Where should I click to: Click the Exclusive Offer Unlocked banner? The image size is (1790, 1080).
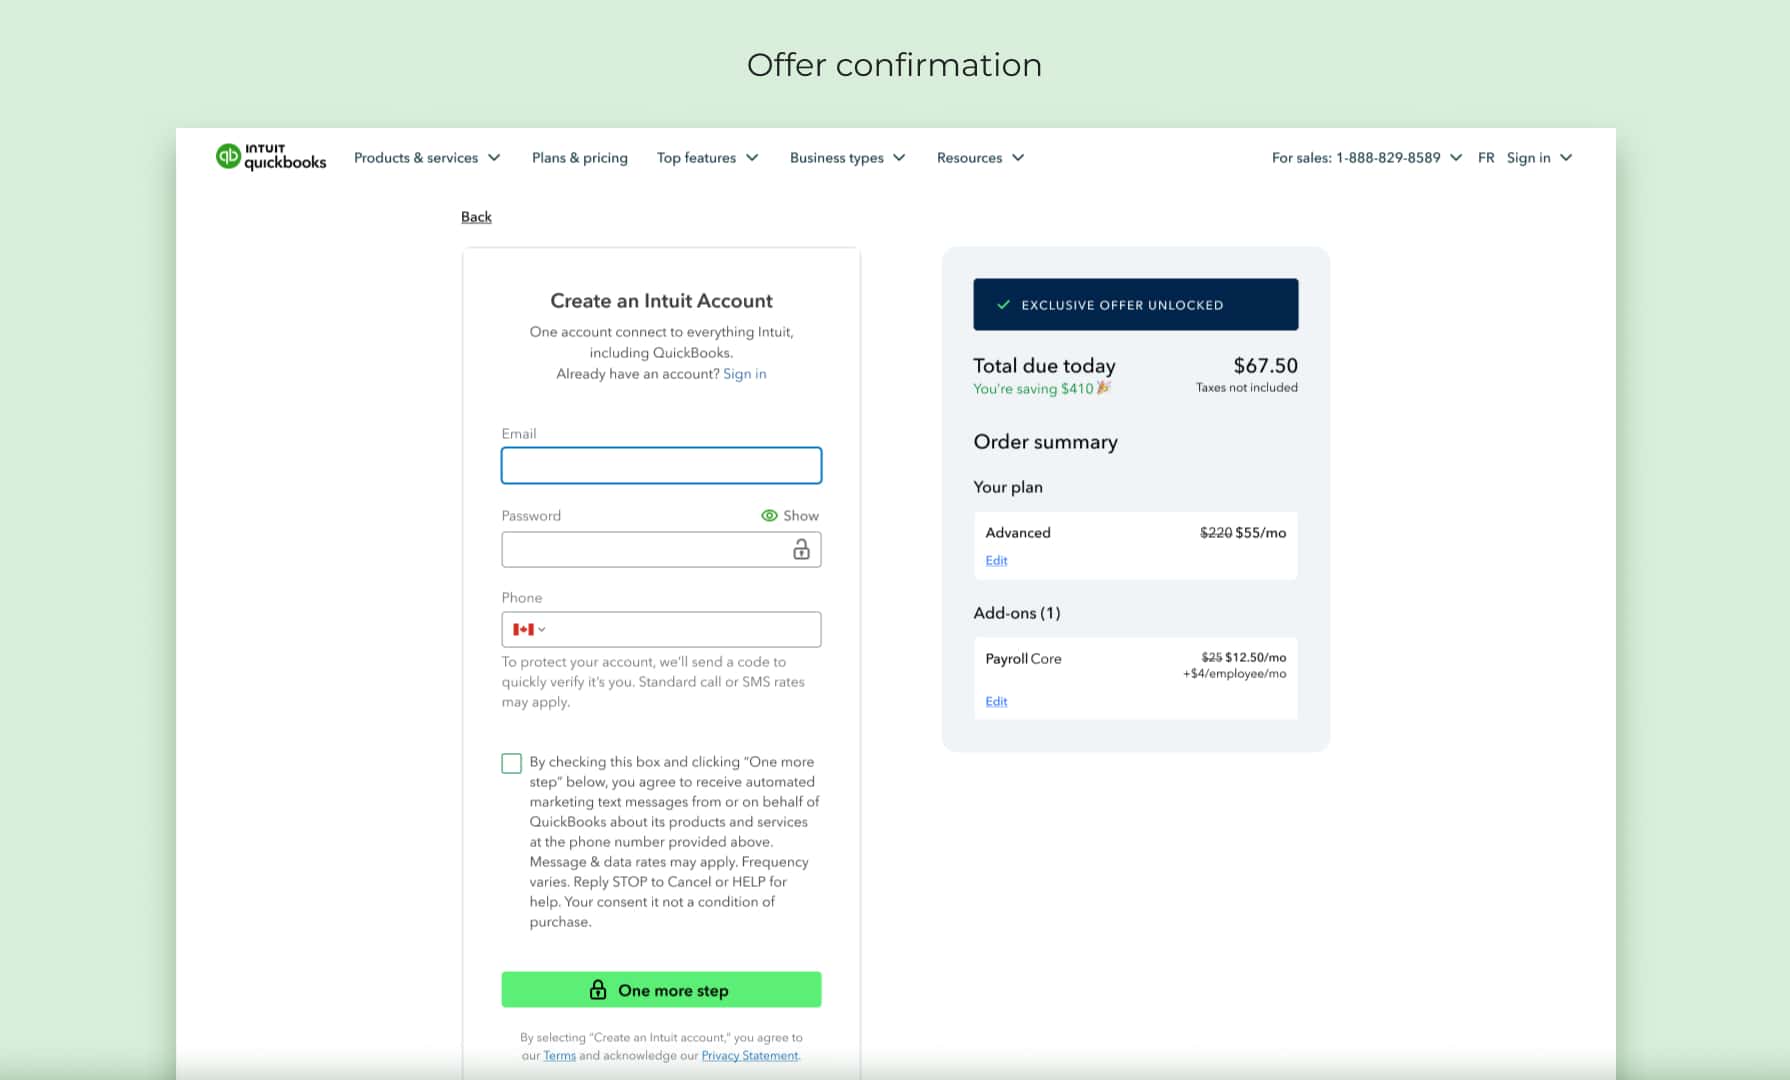pyautogui.click(x=1136, y=305)
